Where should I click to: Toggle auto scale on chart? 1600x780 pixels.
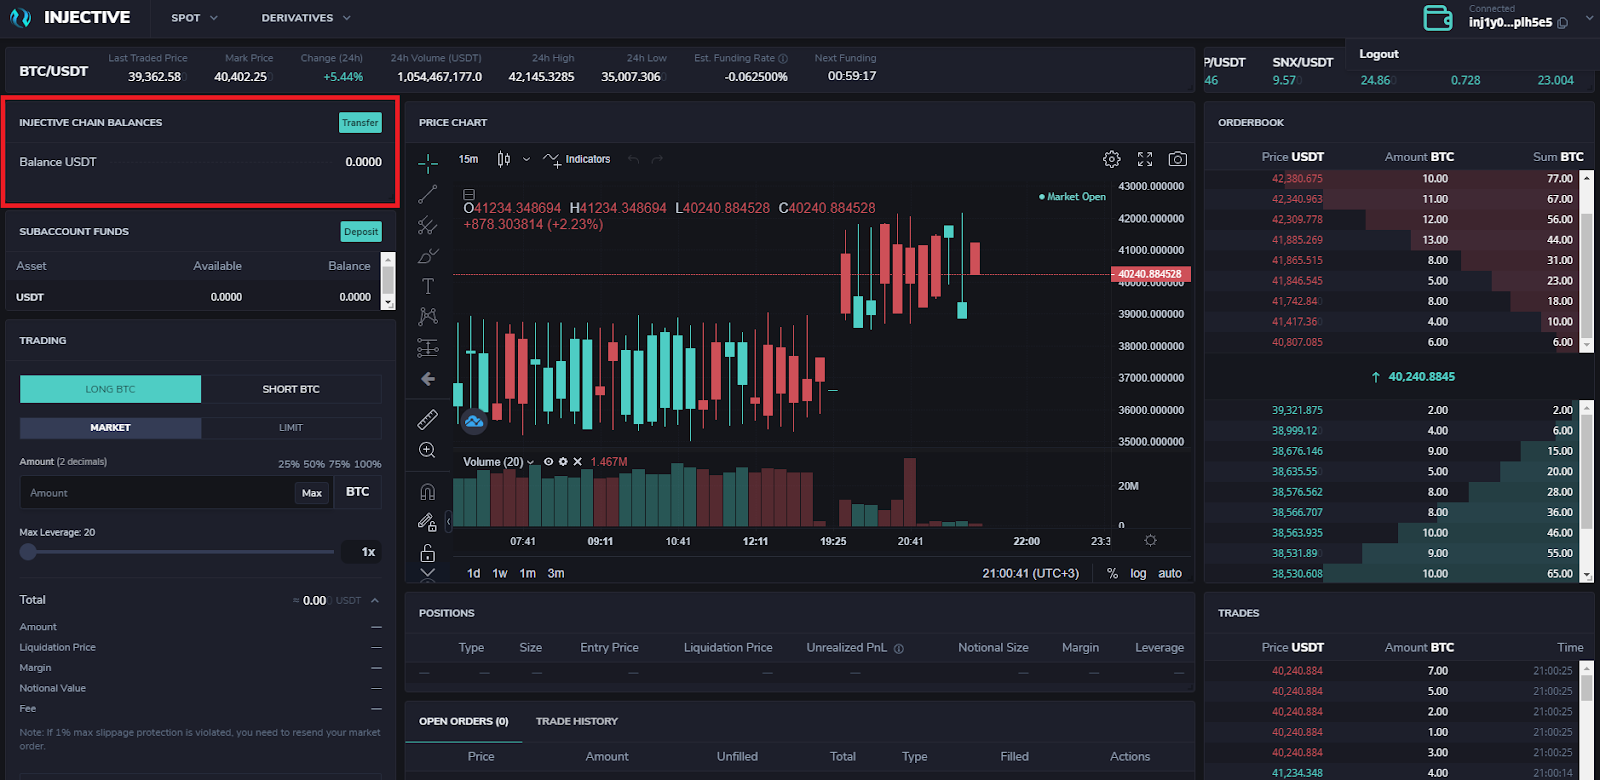coord(1170,573)
